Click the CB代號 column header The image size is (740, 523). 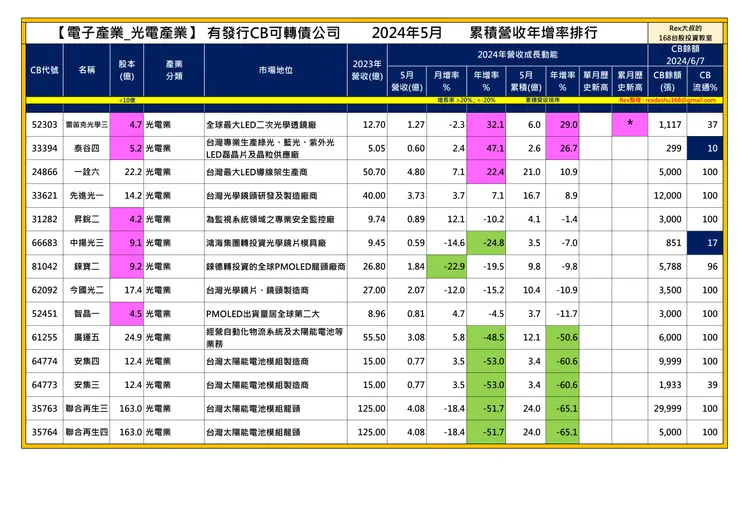(x=44, y=70)
